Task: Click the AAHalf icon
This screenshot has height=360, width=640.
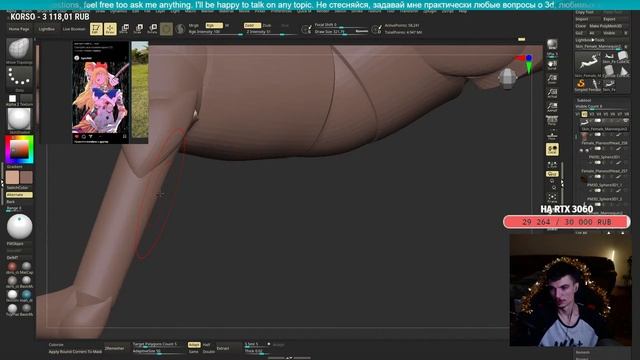Action: point(552,107)
